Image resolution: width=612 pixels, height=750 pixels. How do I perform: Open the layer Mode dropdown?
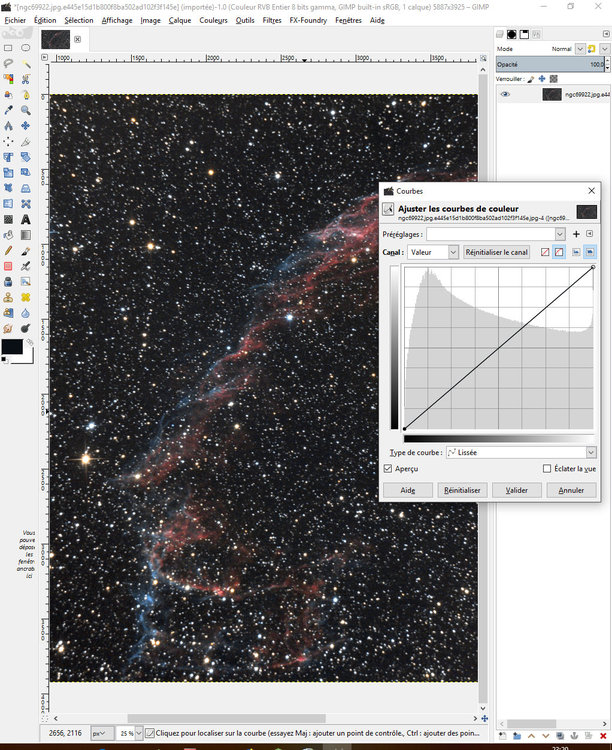point(580,49)
